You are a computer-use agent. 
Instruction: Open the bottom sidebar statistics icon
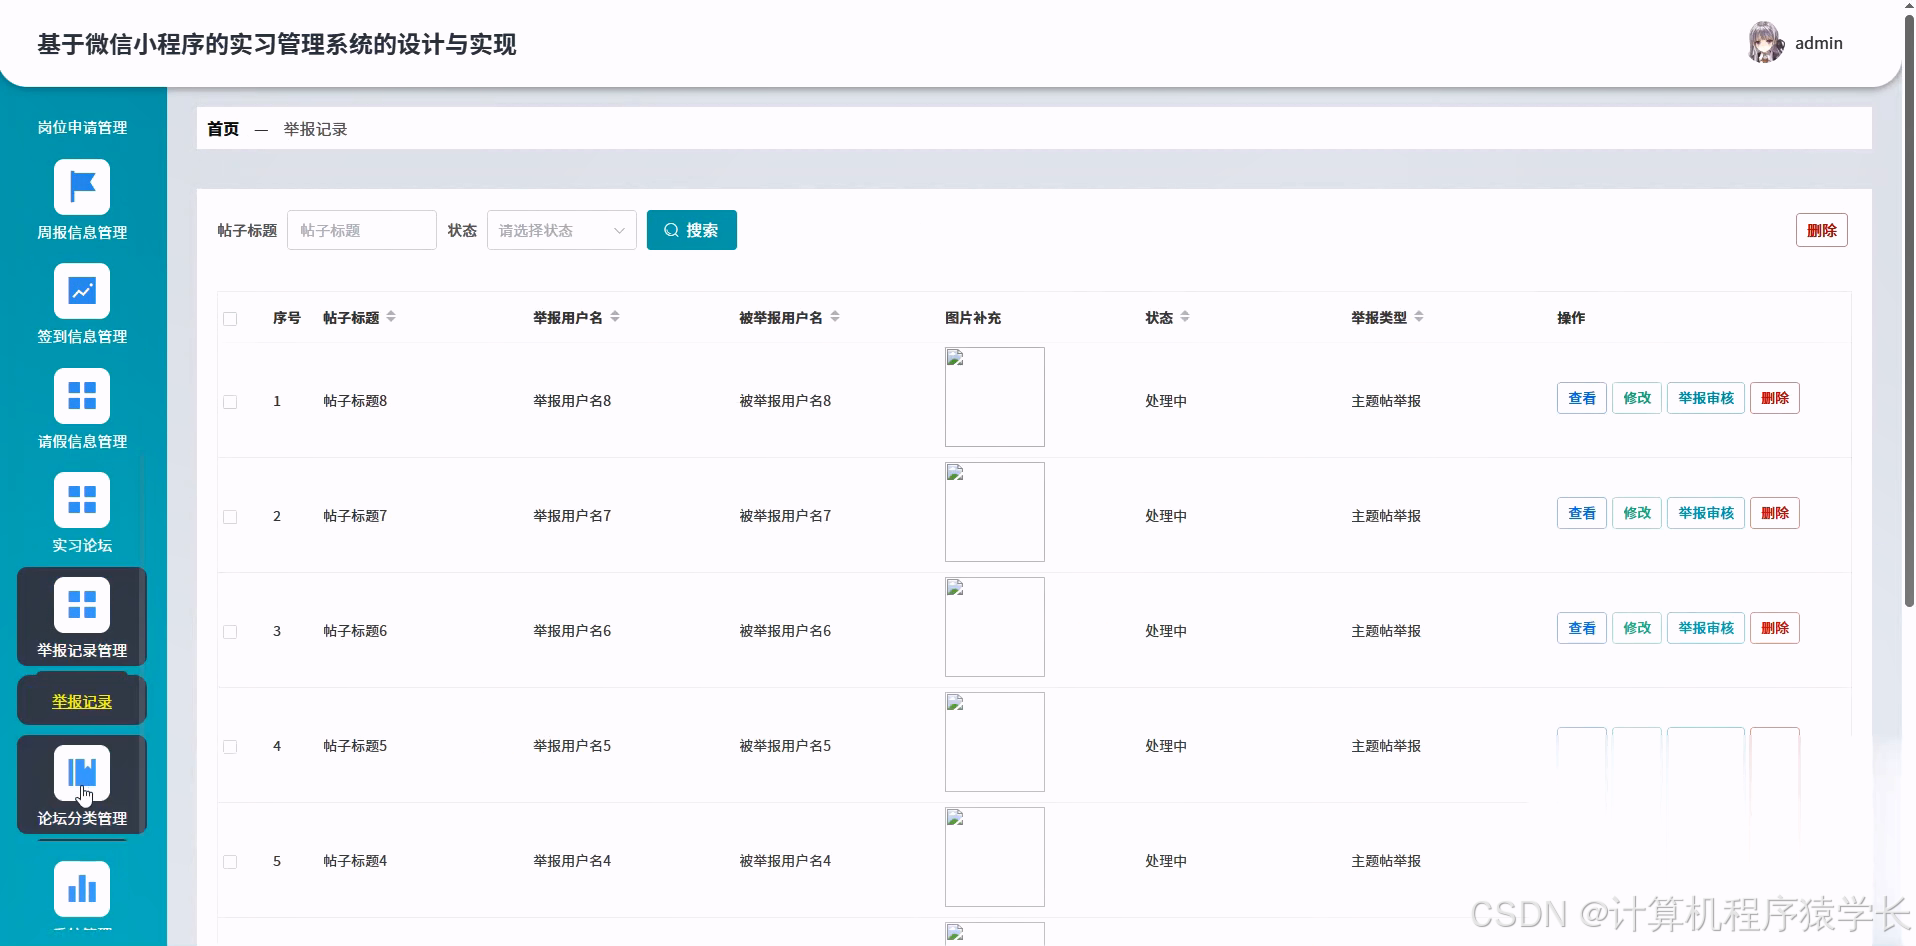(82, 888)
